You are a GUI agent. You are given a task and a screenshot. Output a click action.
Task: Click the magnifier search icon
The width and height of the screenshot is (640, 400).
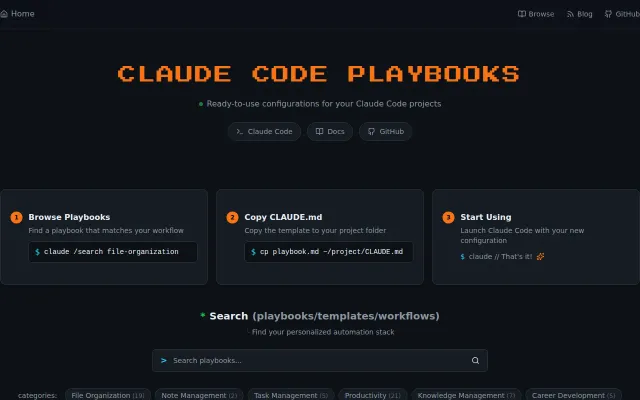(x=475, y=360)
